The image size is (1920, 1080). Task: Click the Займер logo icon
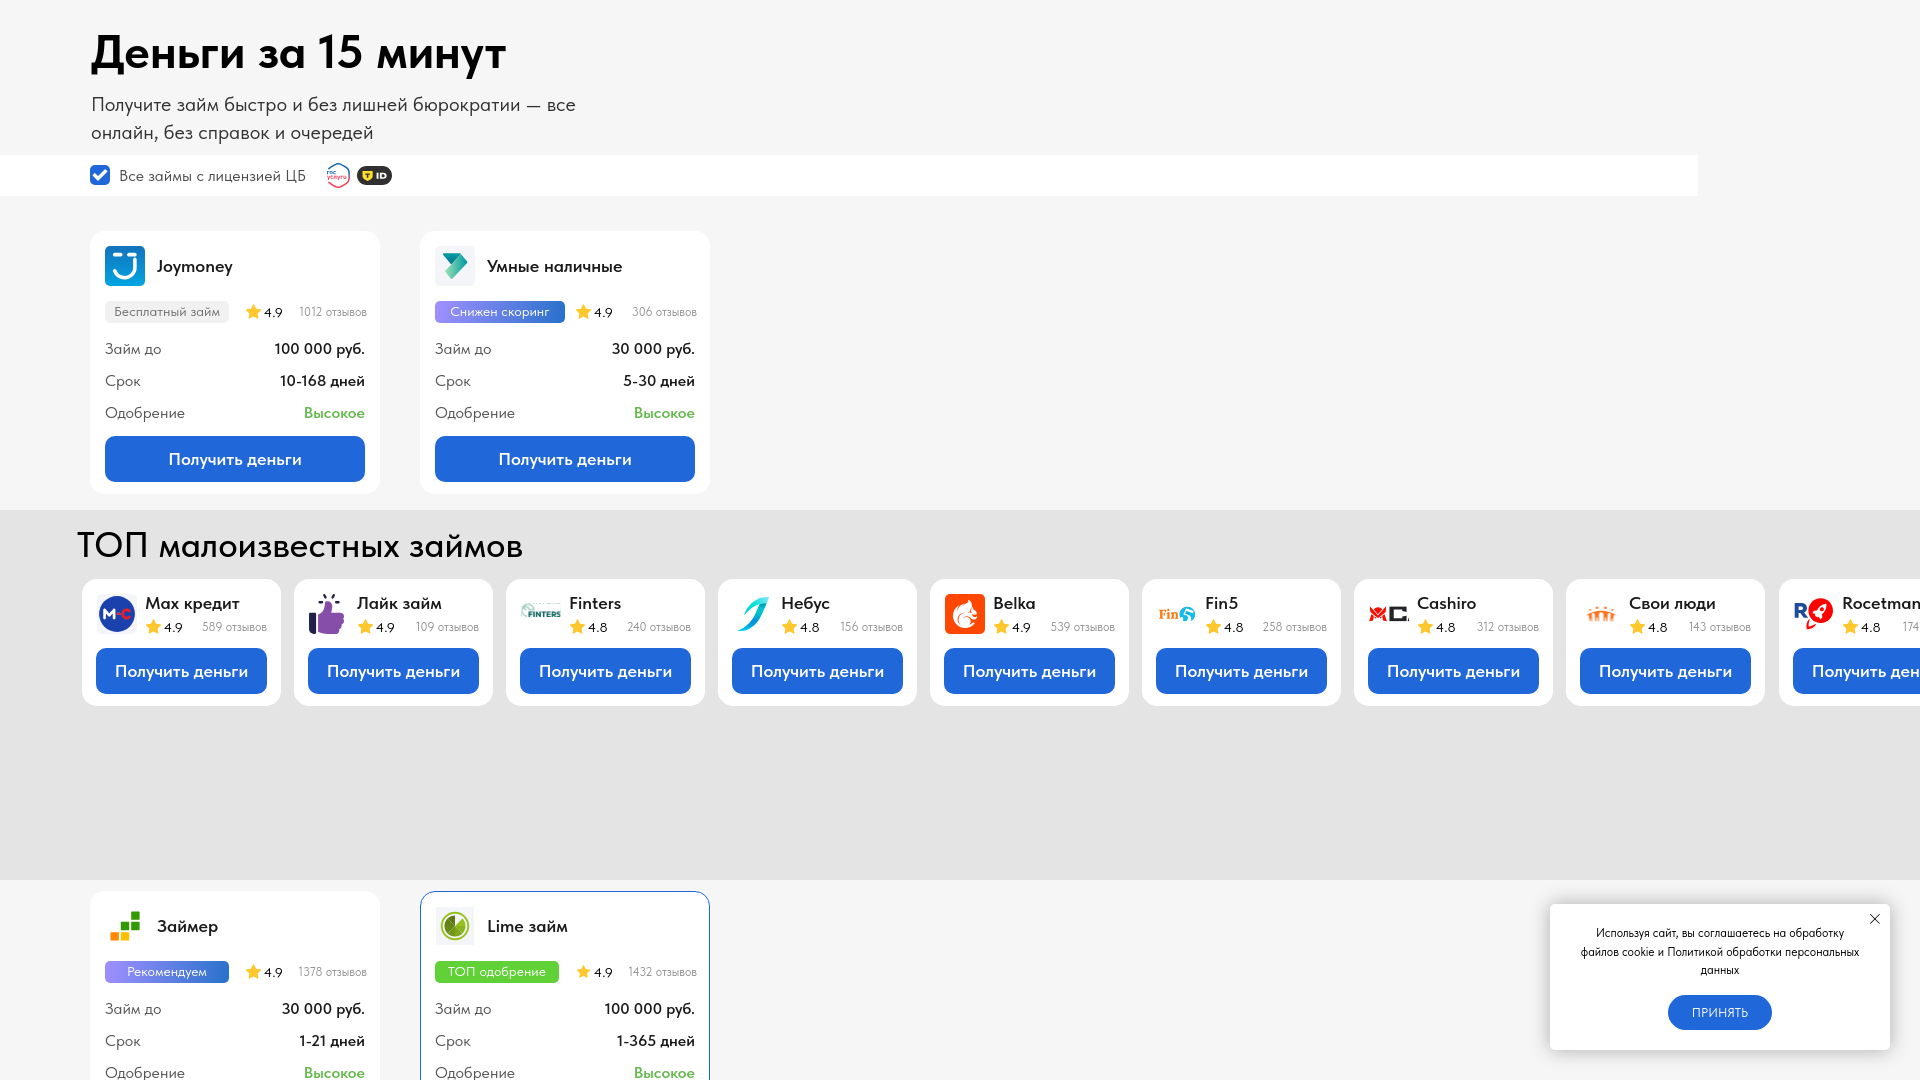click(x=125, y=926)
